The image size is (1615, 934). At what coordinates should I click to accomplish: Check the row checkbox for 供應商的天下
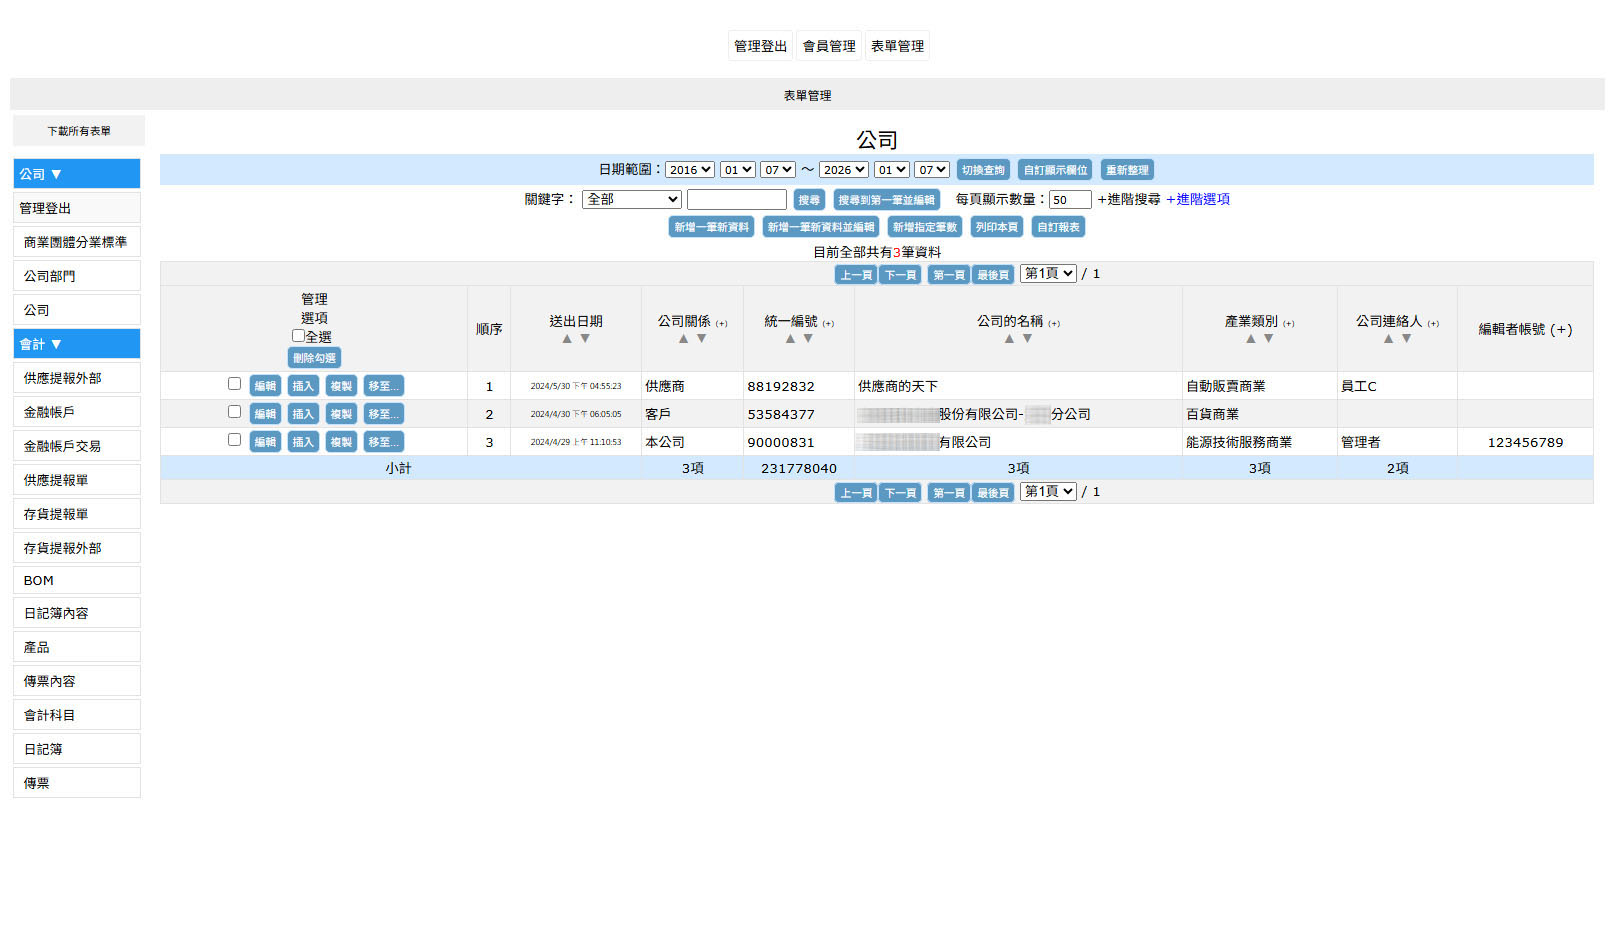pos(234,384)
